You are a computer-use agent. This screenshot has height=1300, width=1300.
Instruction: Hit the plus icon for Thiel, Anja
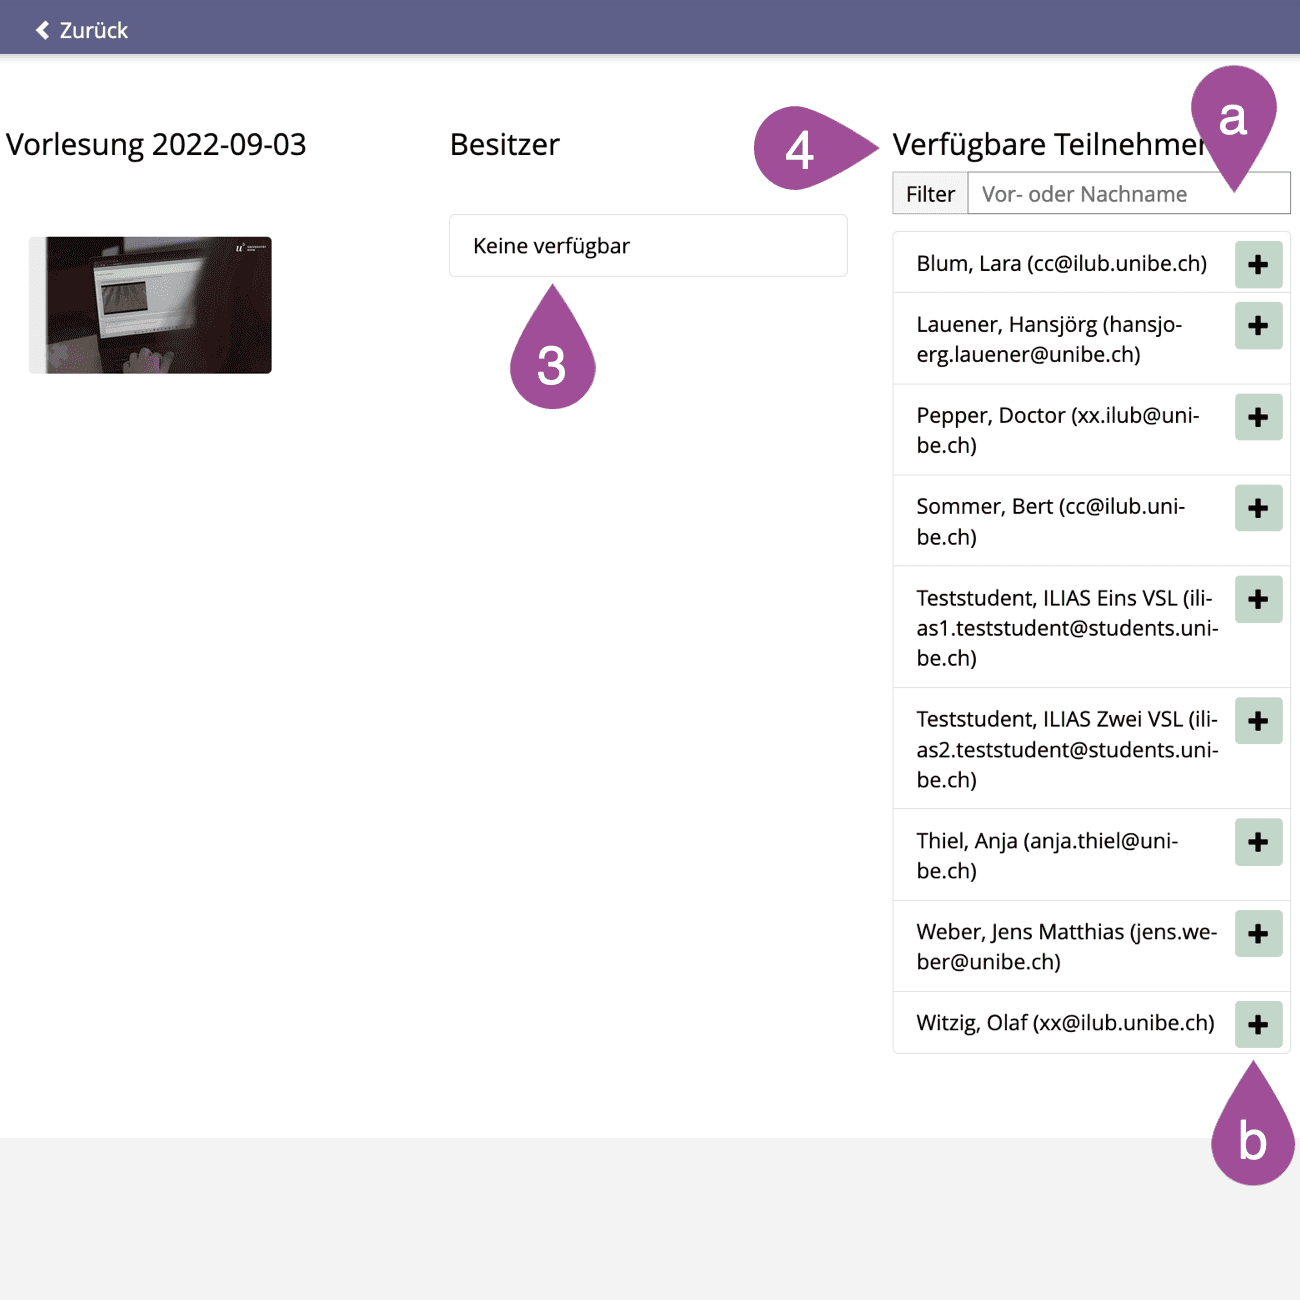[x=1258, y=843]
